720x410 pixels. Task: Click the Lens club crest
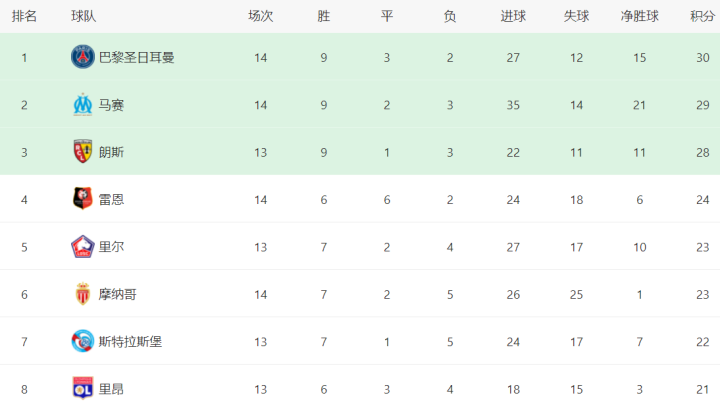coord(82,152)
